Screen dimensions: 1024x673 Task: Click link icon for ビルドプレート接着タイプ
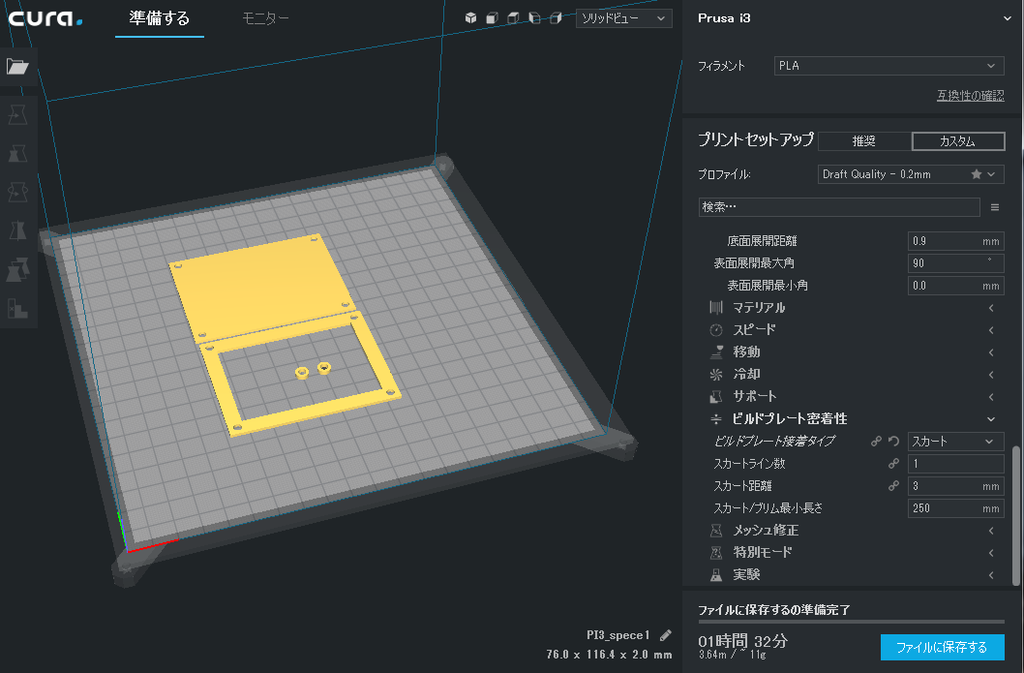[876, 441]
